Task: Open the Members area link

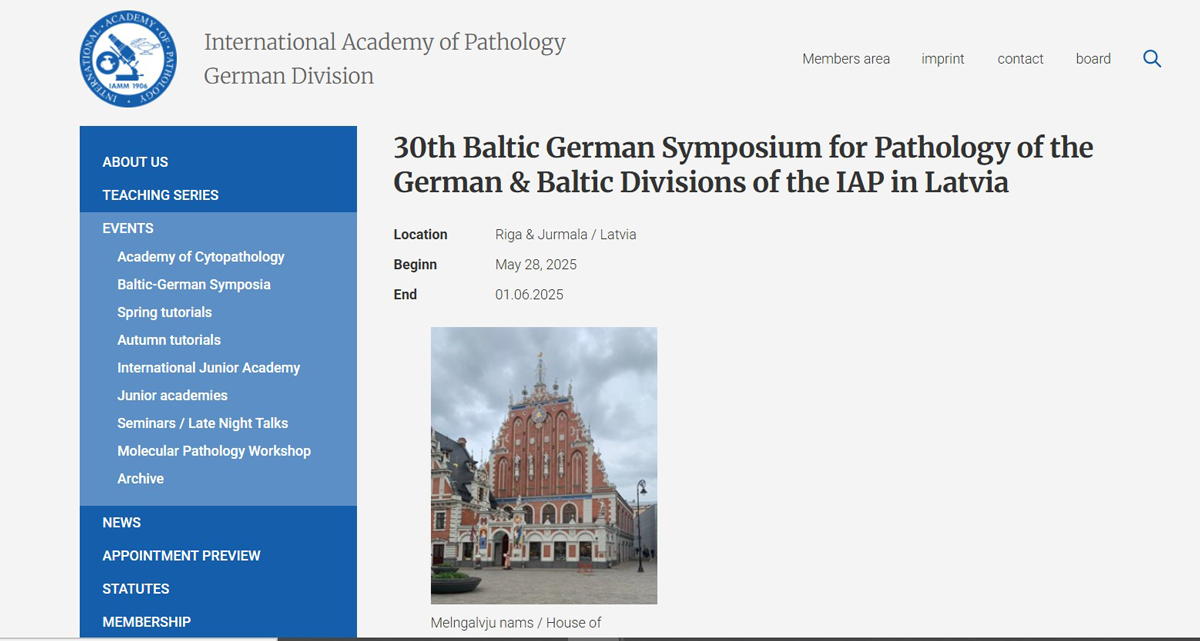Action: (845, 59)
